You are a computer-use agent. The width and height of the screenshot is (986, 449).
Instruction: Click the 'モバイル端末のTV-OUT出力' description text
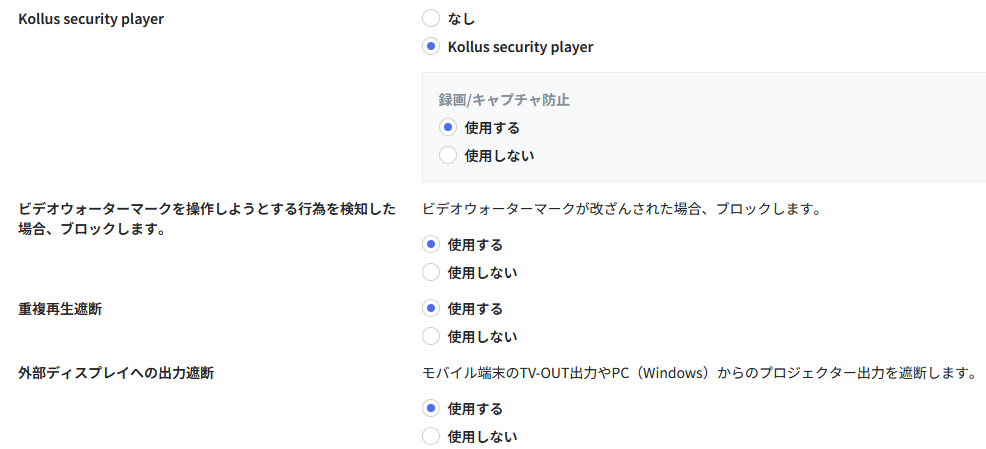tap(699, 373)
